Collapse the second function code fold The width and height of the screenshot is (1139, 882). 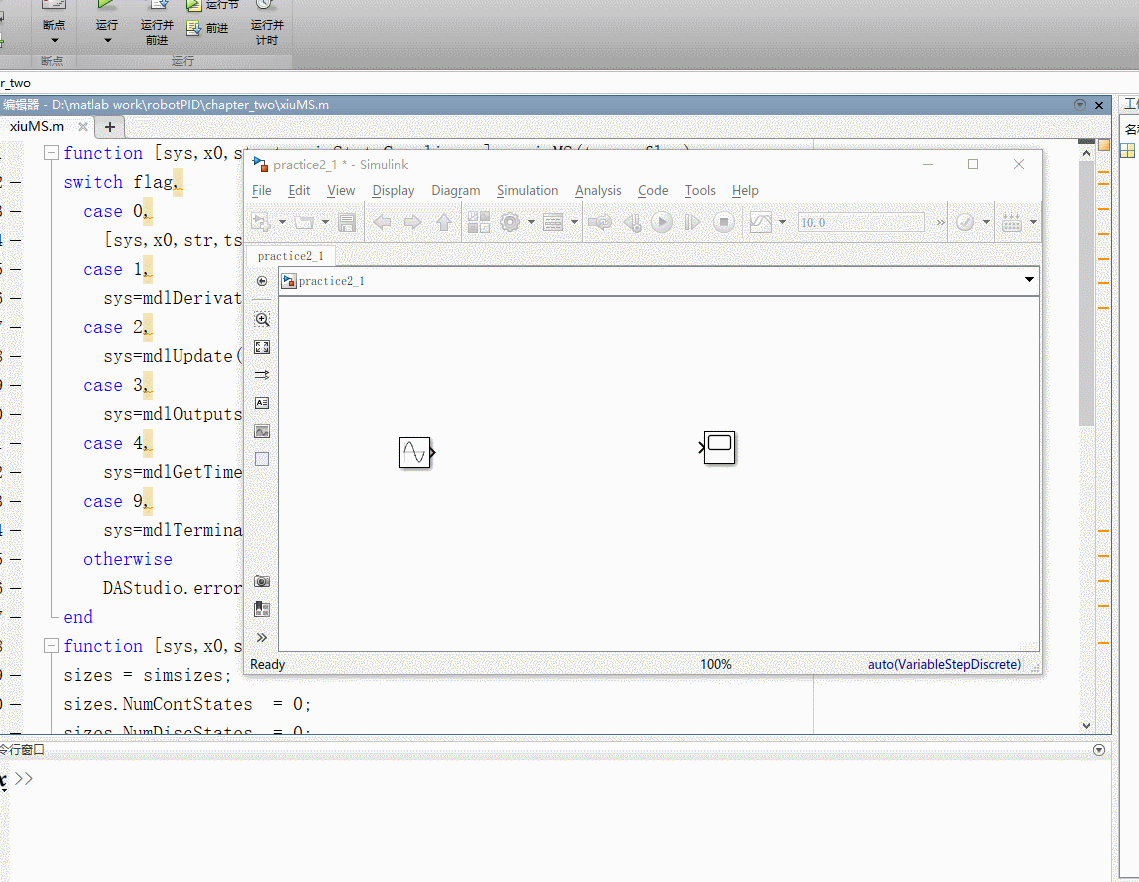pos(52,646)
